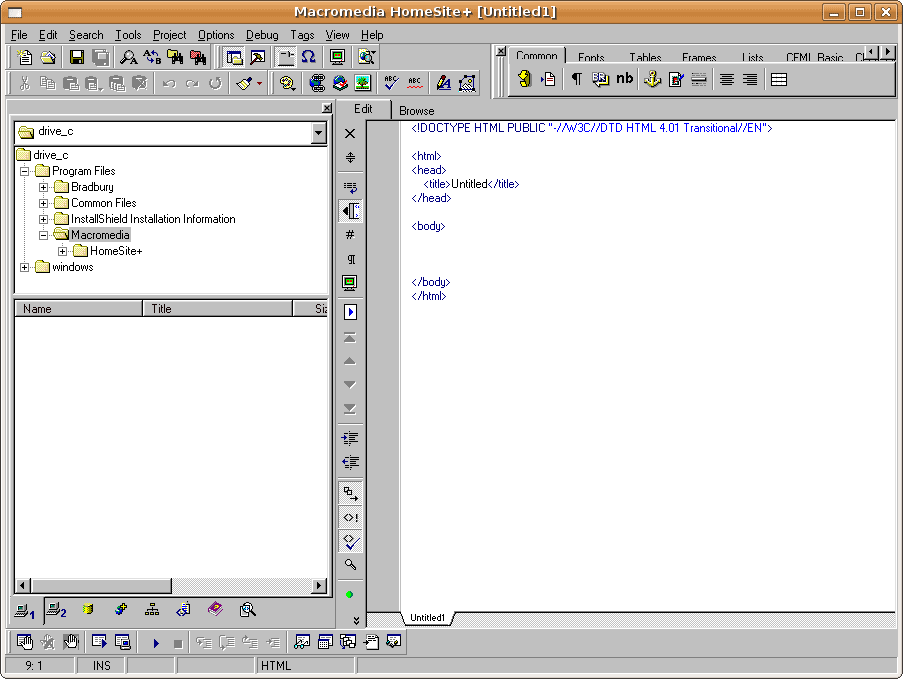Image resolution: width=903 pixels, height=679 pixels.
Task: Toggle Tag Validation checkmark button
Action: [350, 541]
